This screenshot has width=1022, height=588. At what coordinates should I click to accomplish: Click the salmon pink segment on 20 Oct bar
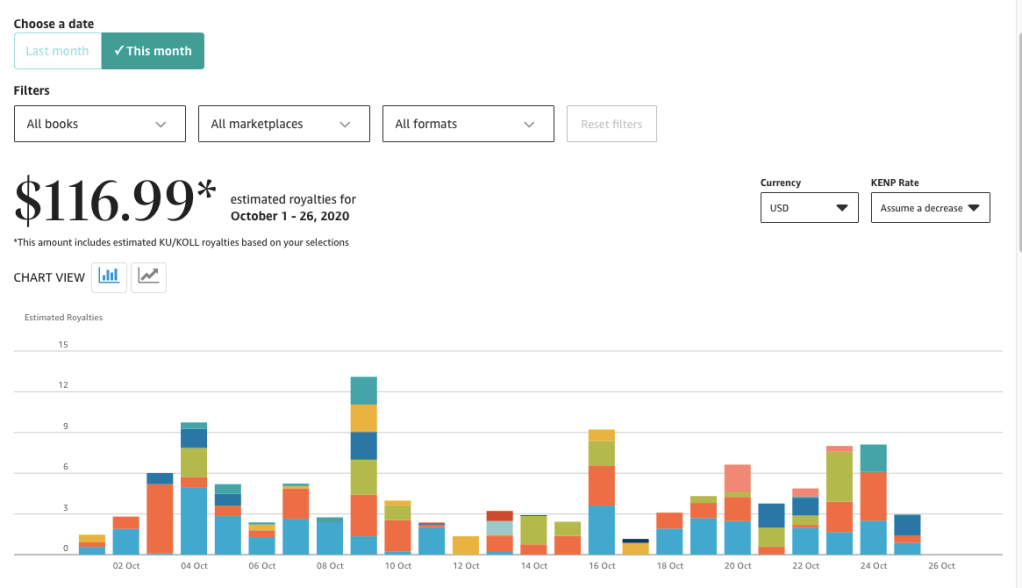point(738,480)
